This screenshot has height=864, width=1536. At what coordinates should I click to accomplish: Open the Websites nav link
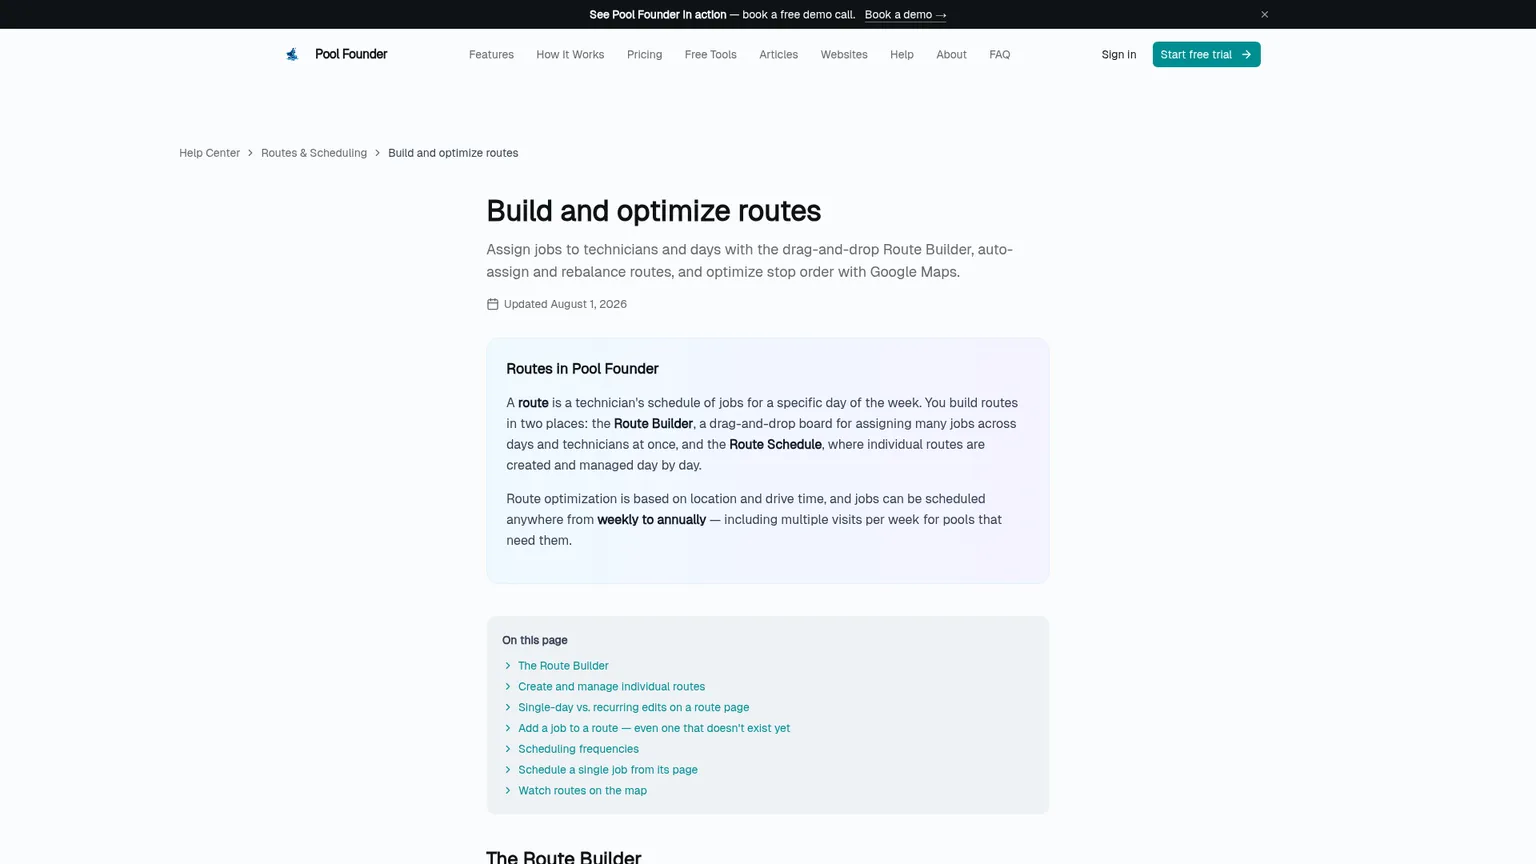(x=844, y=55)
